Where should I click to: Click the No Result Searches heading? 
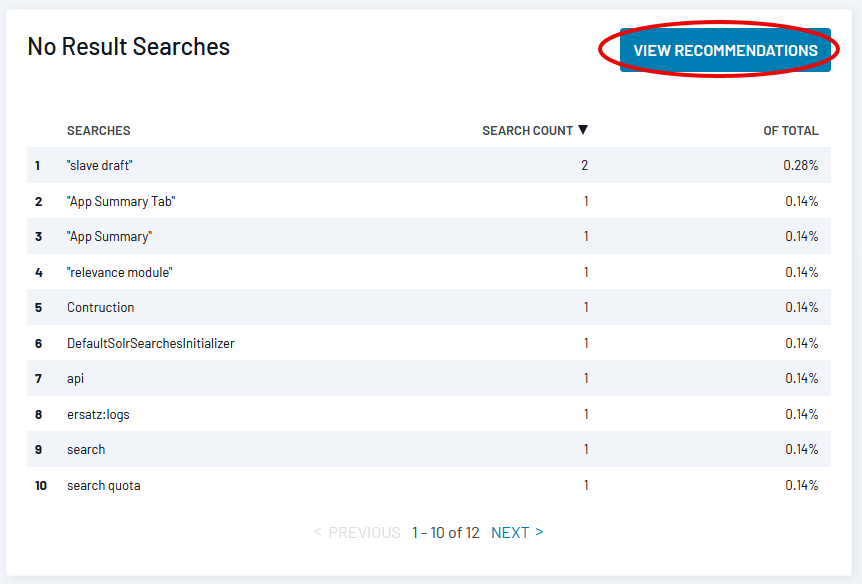point(129,46)
